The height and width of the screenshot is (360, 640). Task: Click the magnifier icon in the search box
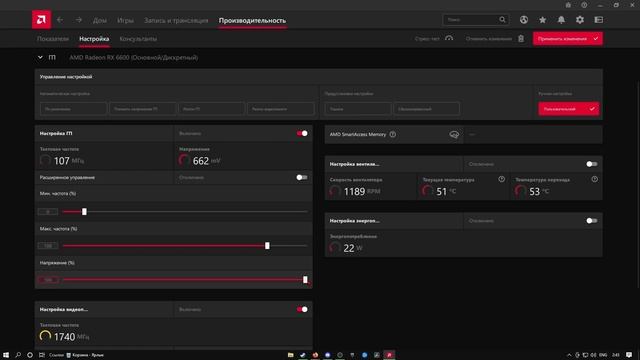pyautogui.click(x=502, y=20)
